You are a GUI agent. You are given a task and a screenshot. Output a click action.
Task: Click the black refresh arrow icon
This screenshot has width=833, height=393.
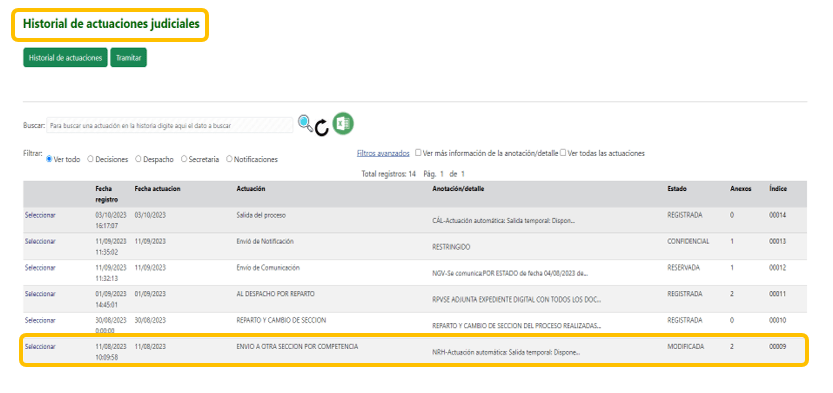click(322, 127)
